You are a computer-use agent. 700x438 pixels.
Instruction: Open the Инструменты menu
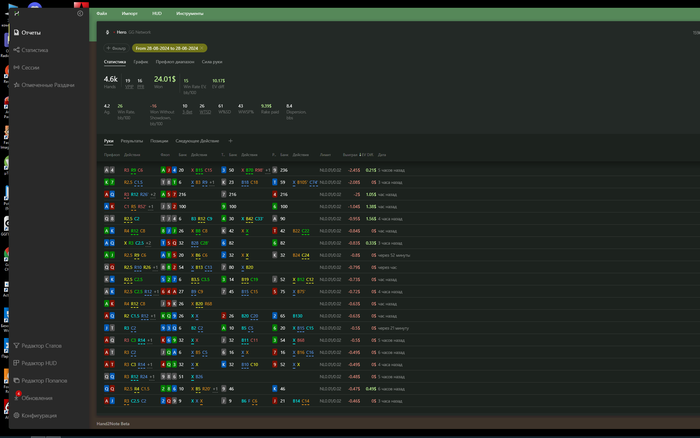[x=190, y=13]
